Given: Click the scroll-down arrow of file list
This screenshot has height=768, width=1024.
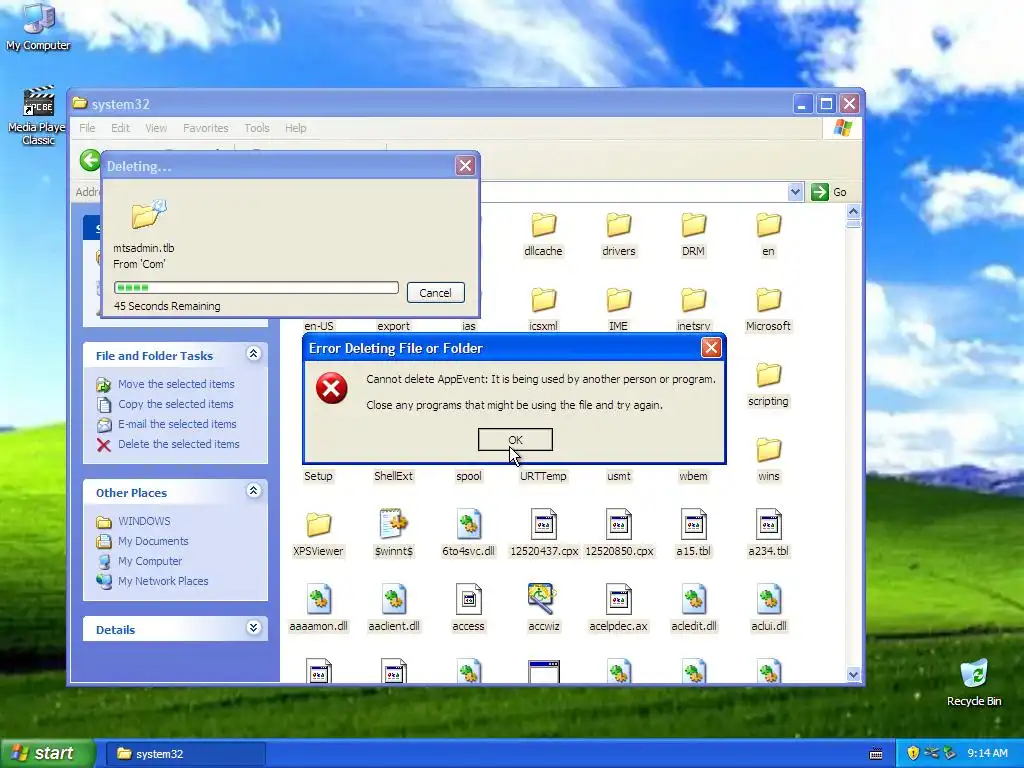Looking at the screenshot, I should (x=853, y=675).
